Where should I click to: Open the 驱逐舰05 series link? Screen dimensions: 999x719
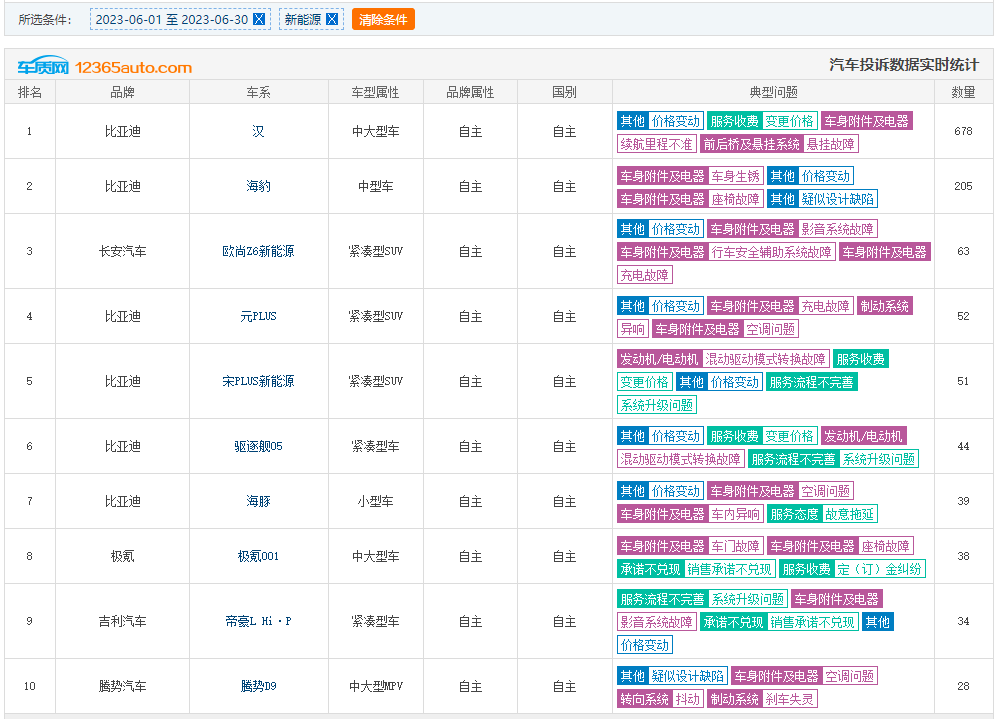(x=258, y=446)
